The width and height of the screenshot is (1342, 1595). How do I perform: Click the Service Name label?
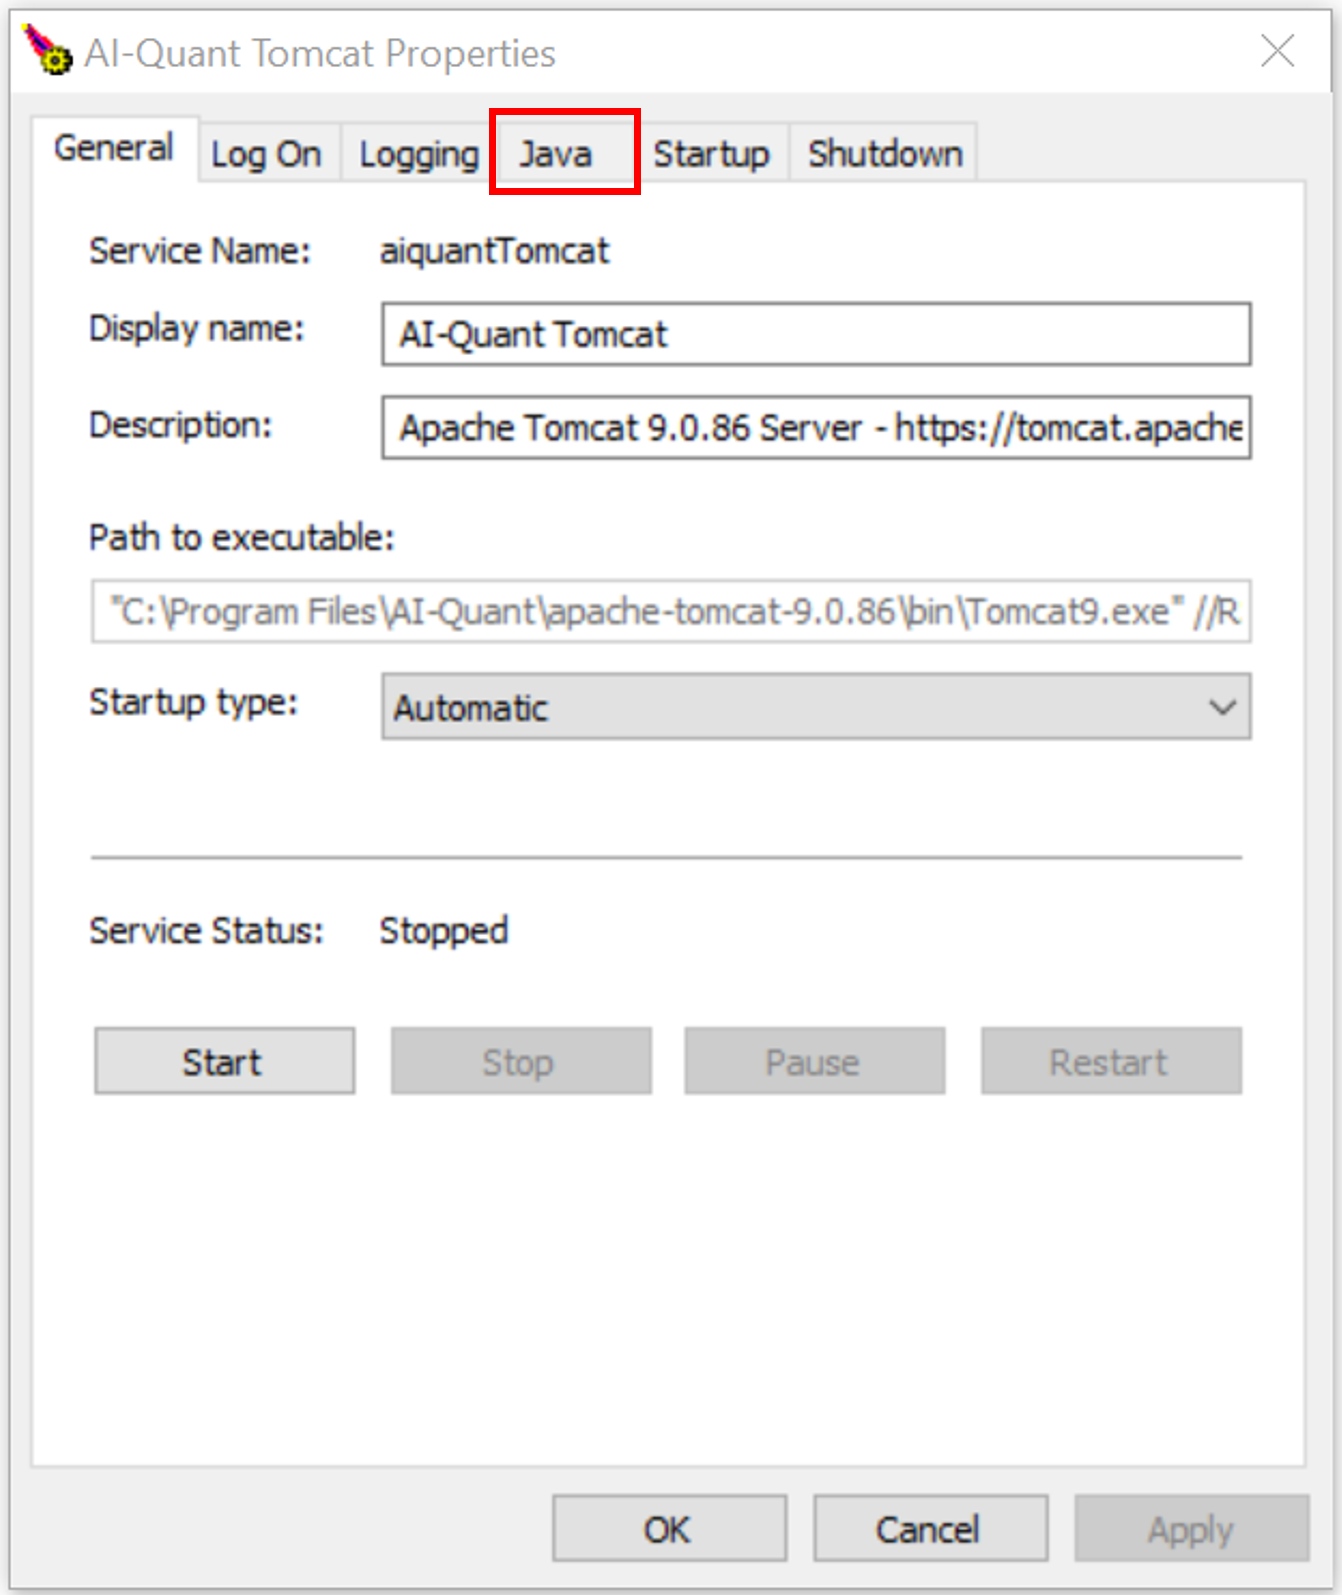[x=200, y=250]
